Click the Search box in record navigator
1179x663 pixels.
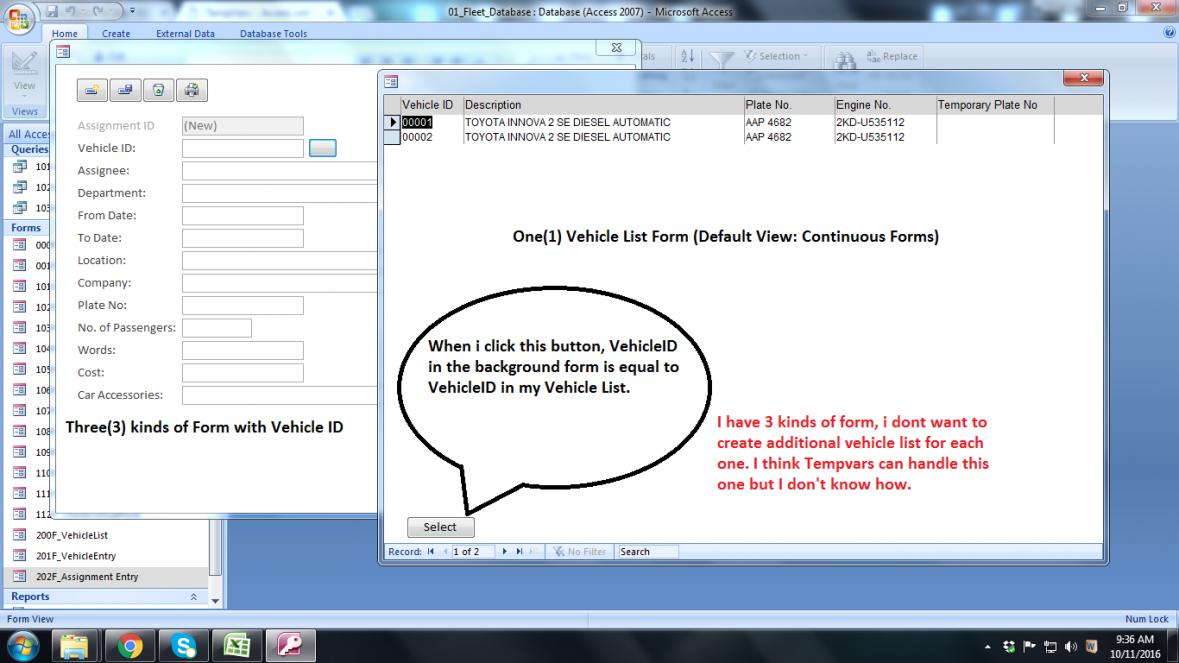[x=647, y=552]
